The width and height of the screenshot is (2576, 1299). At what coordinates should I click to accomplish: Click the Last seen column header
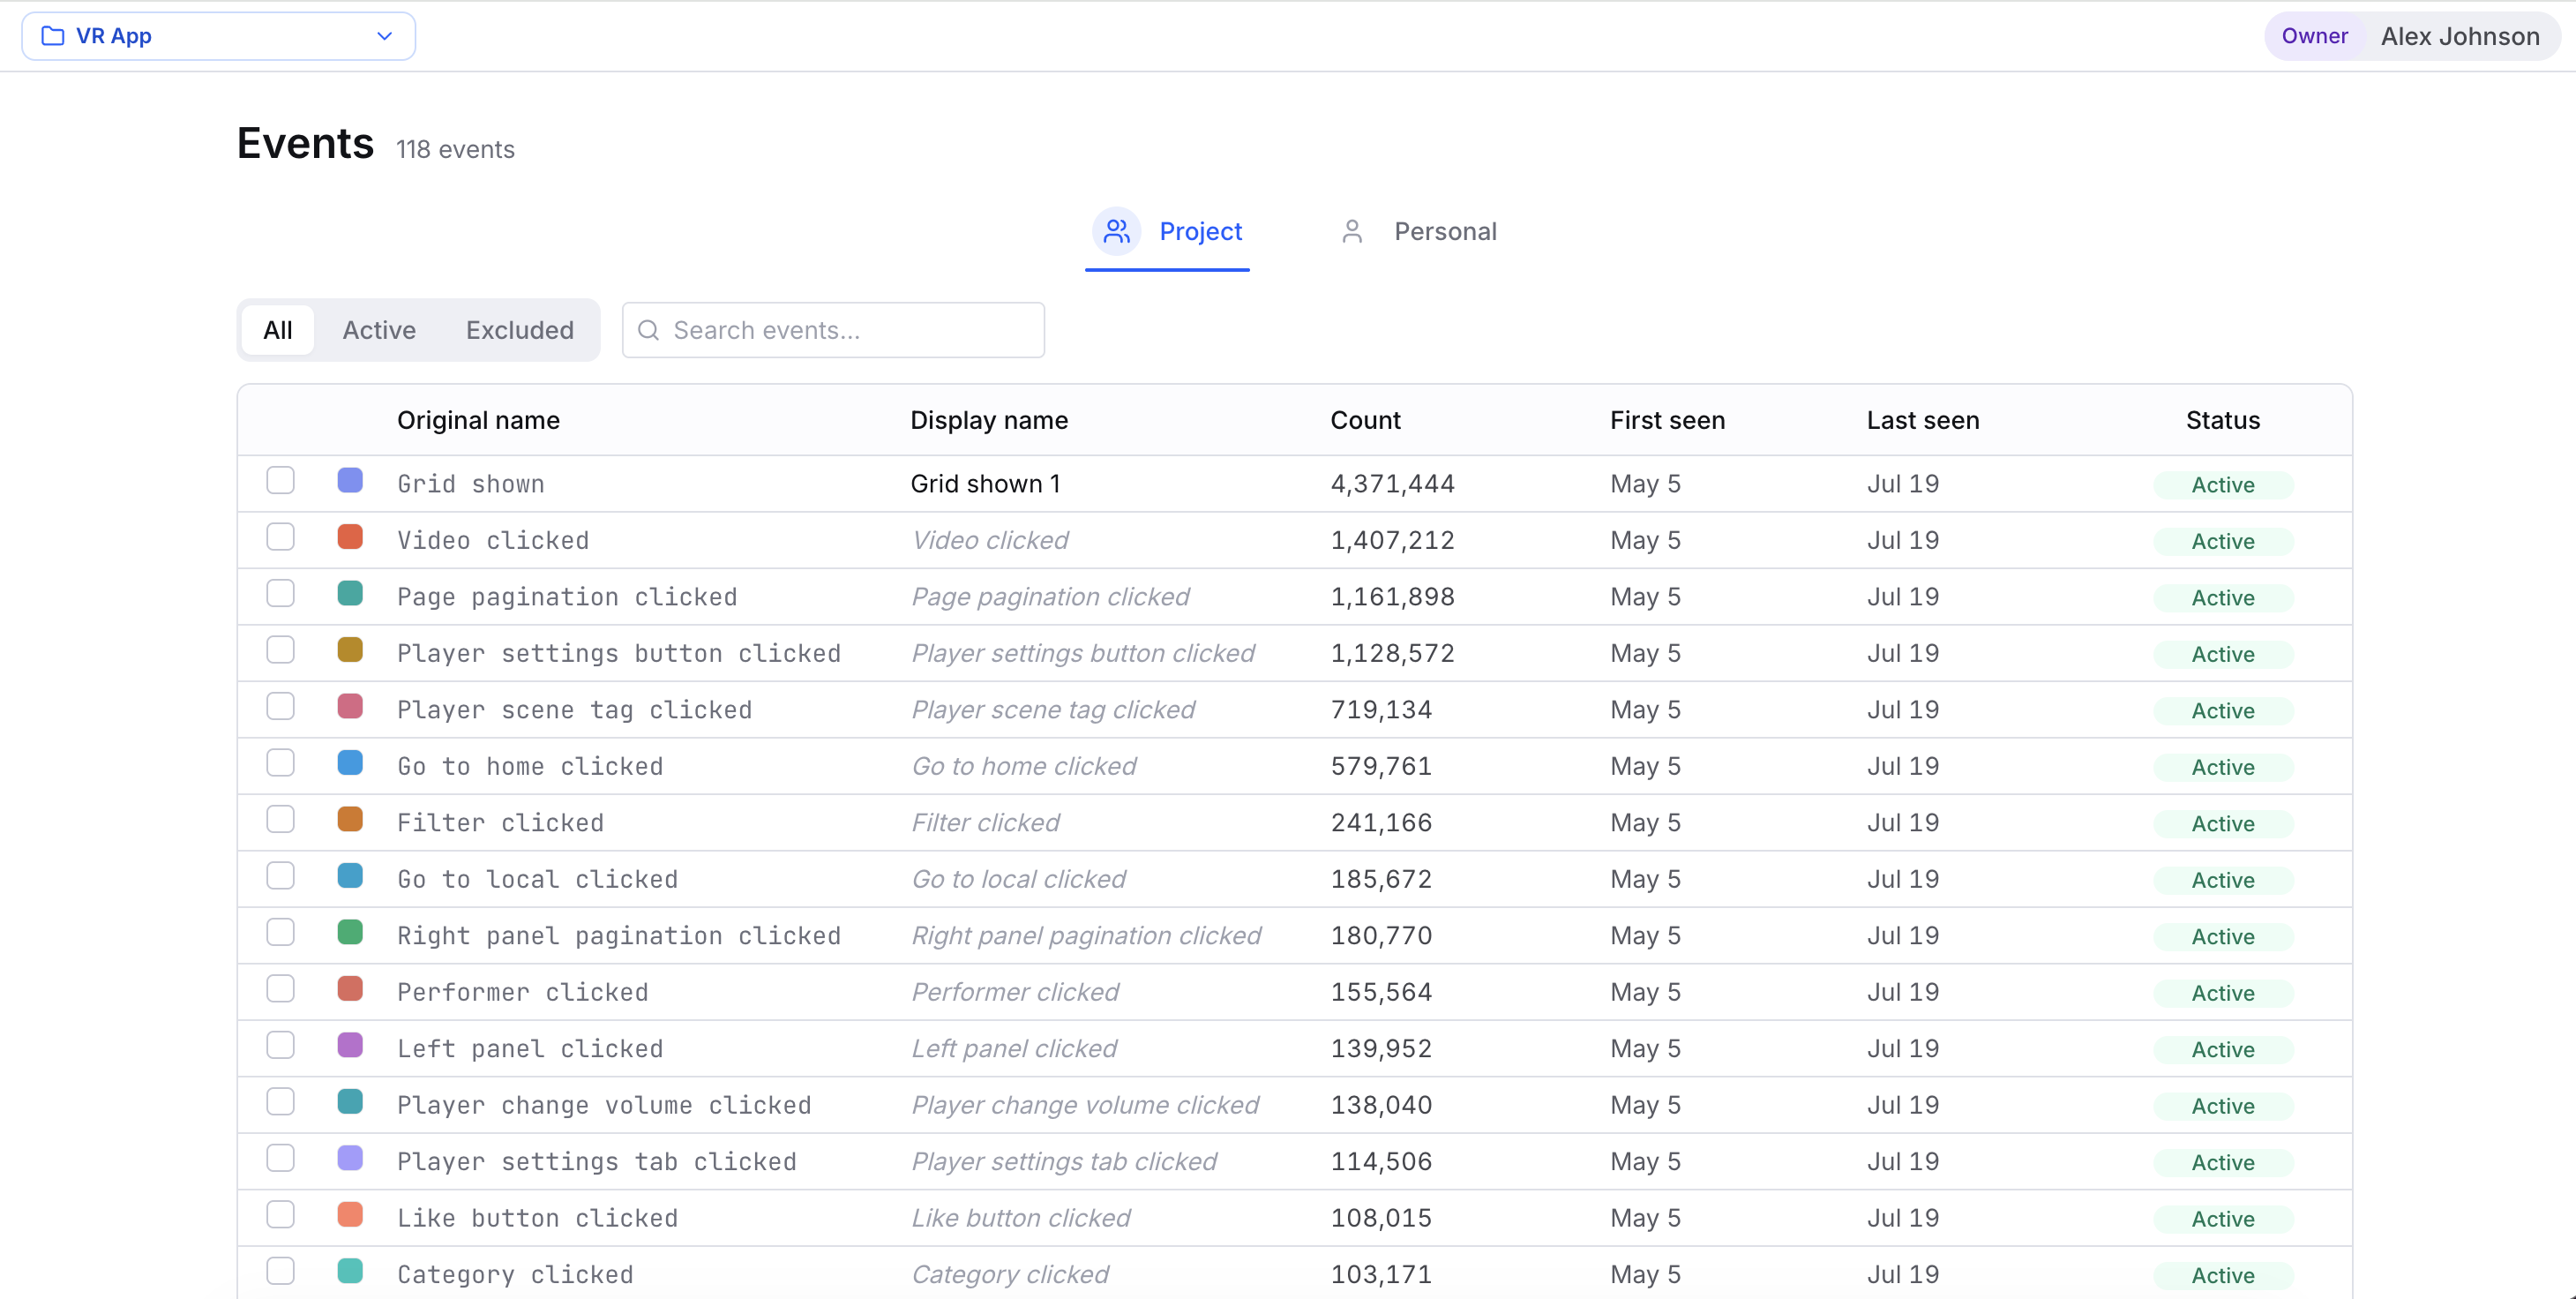pyautogui.click(x=1922, y=421)
